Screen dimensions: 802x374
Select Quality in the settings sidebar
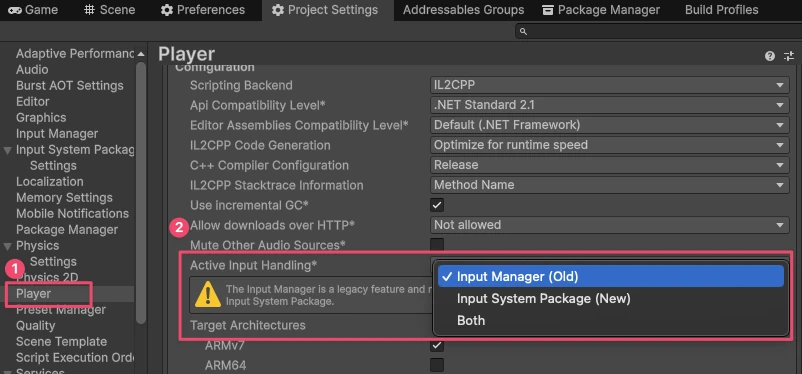[x=35, y=325]
